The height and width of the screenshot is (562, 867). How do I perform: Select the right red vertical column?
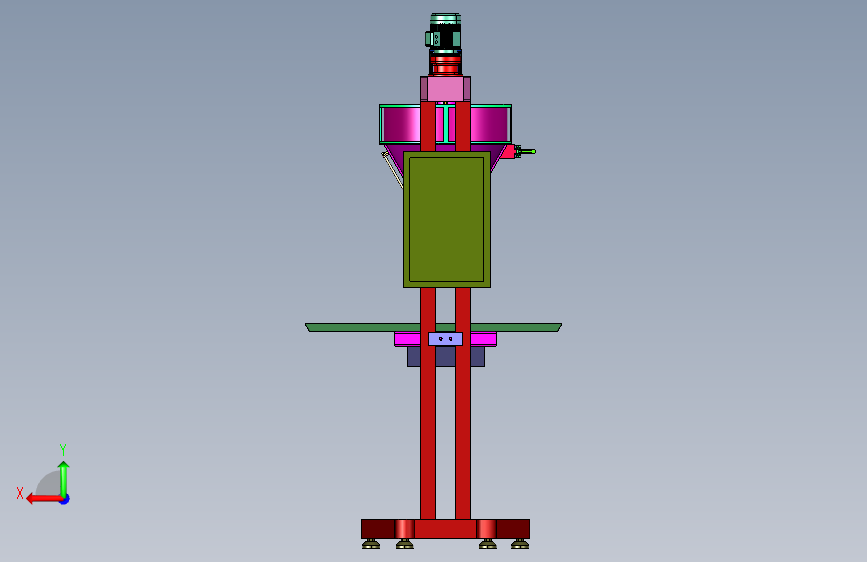point(463,404)
